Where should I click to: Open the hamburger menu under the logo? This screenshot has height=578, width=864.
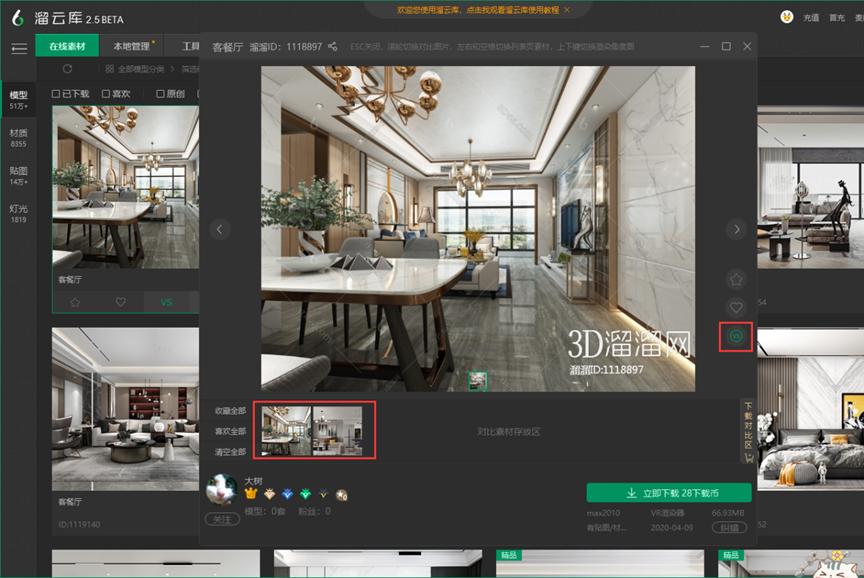point(18,48)
